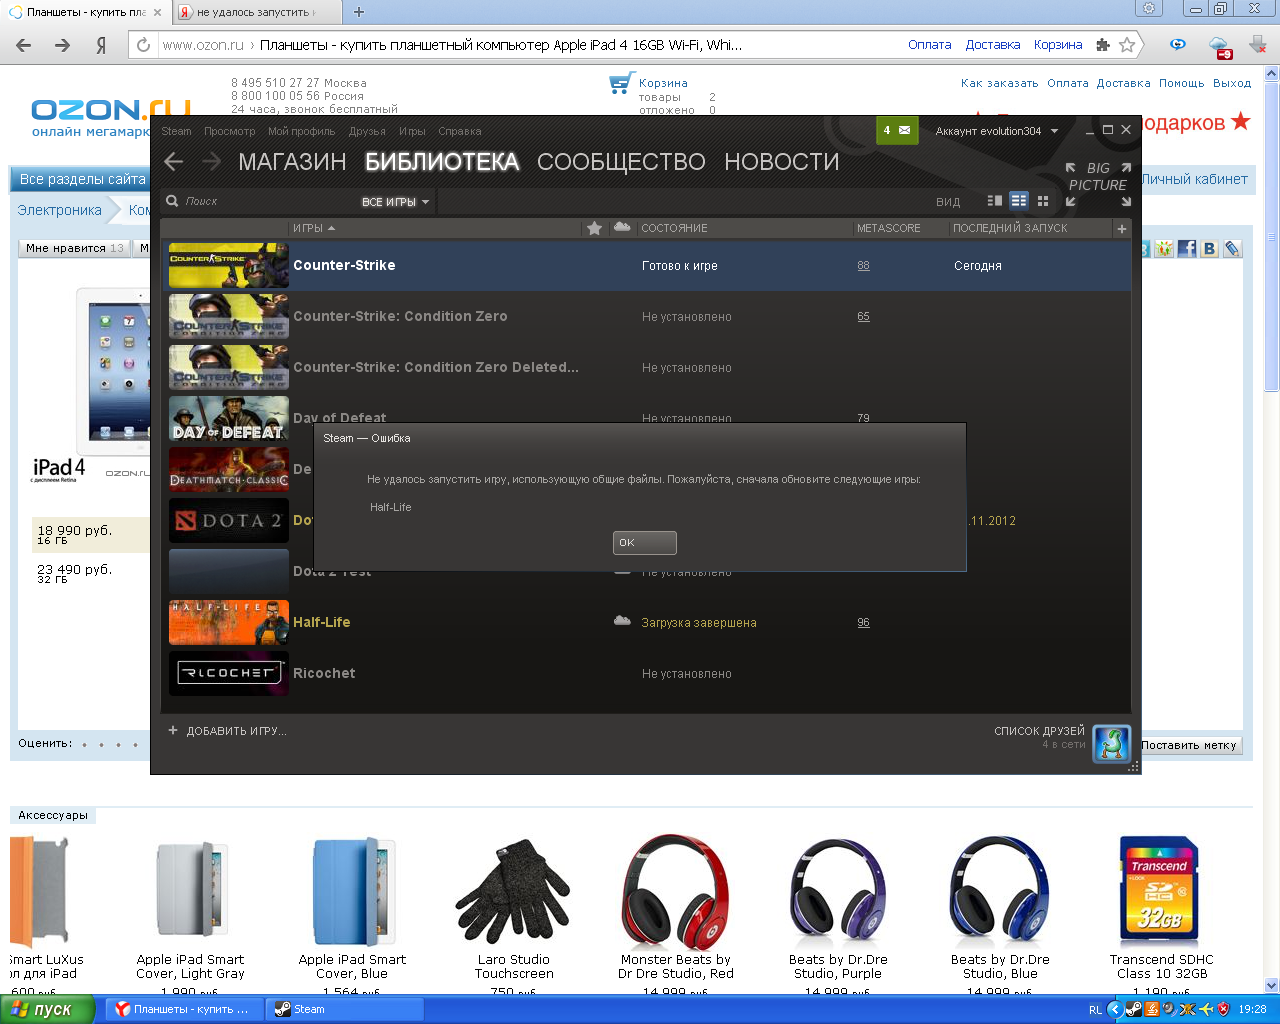The width and height of the screenshot is (1280, 1024).
Task: Open Список друзей friends list
Action: 1039,731
